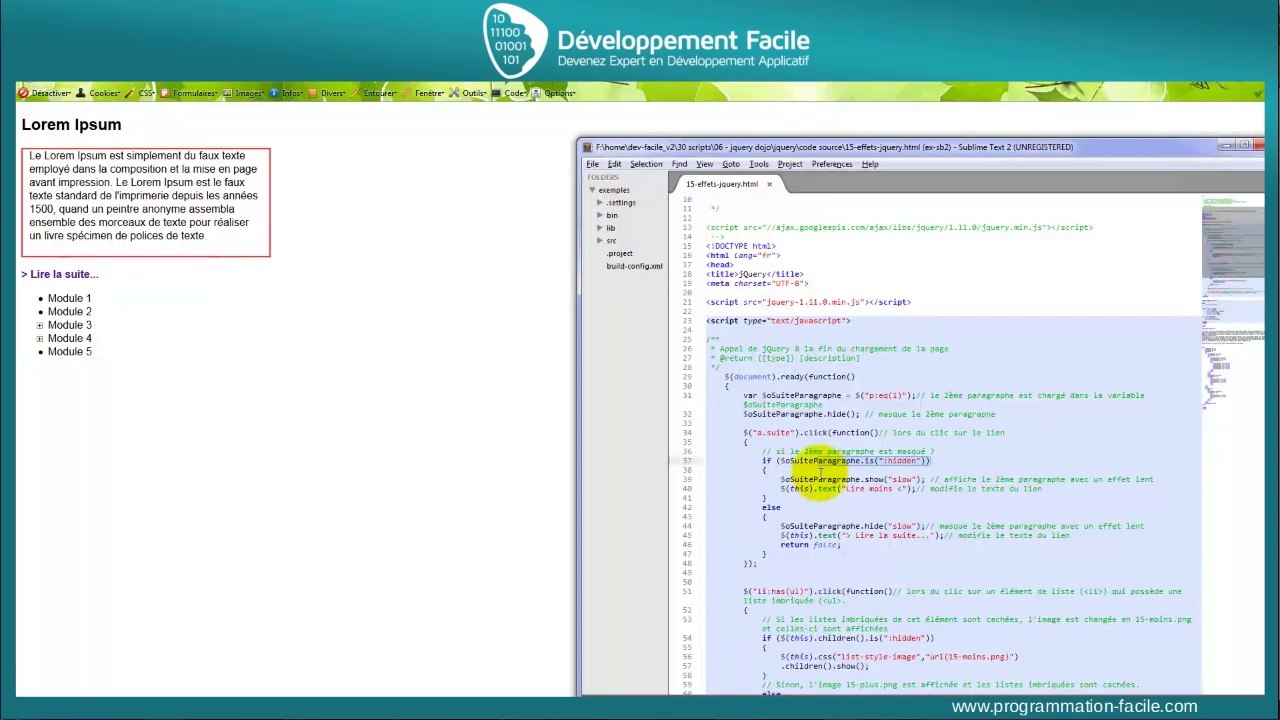Image resolution: width=1280 pixels, height=720 pixels.
Task: Open the Options toolbar menu
Action: 553,93
